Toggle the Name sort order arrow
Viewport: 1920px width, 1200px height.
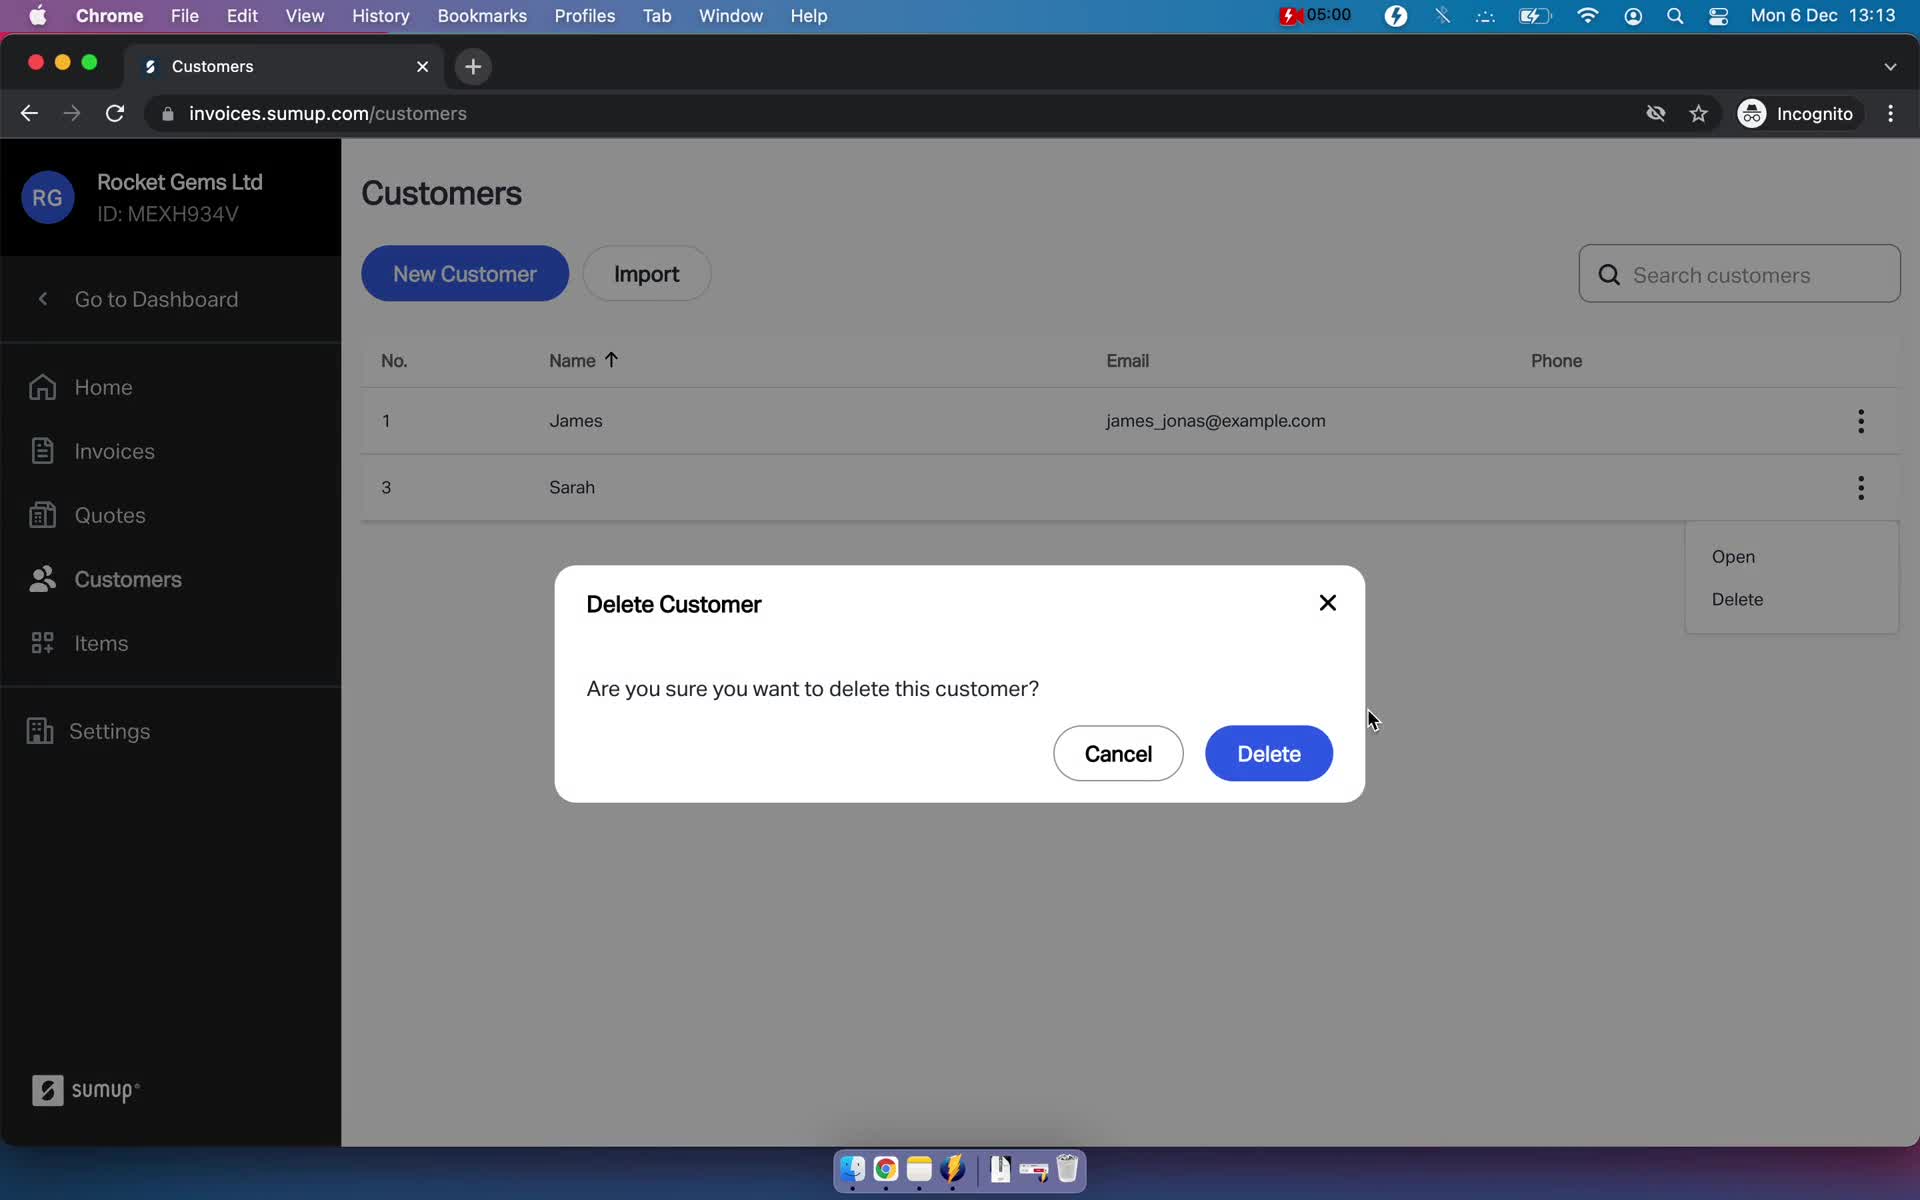[x=612, y=359]
